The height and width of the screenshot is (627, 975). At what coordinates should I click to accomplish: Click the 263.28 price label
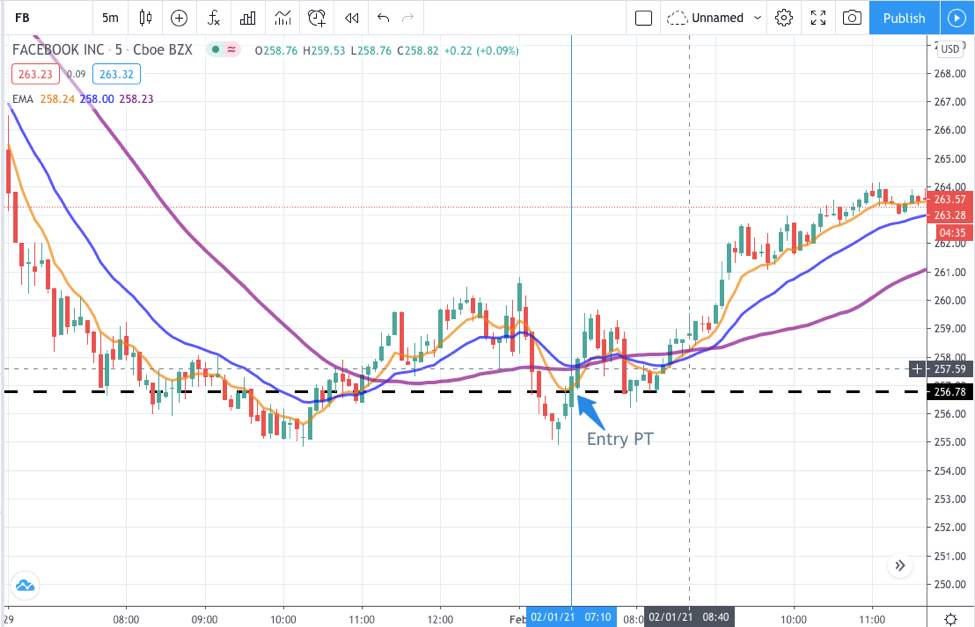(950, 215)
